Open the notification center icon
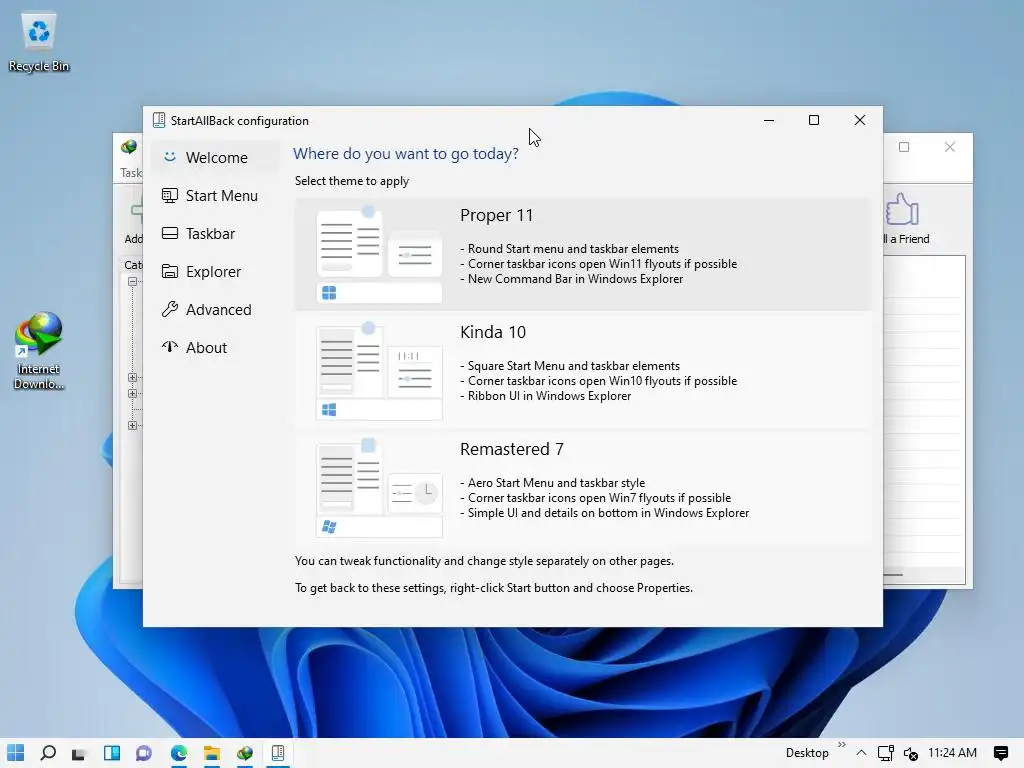1024x768 pixels. tap(1000, 753)
